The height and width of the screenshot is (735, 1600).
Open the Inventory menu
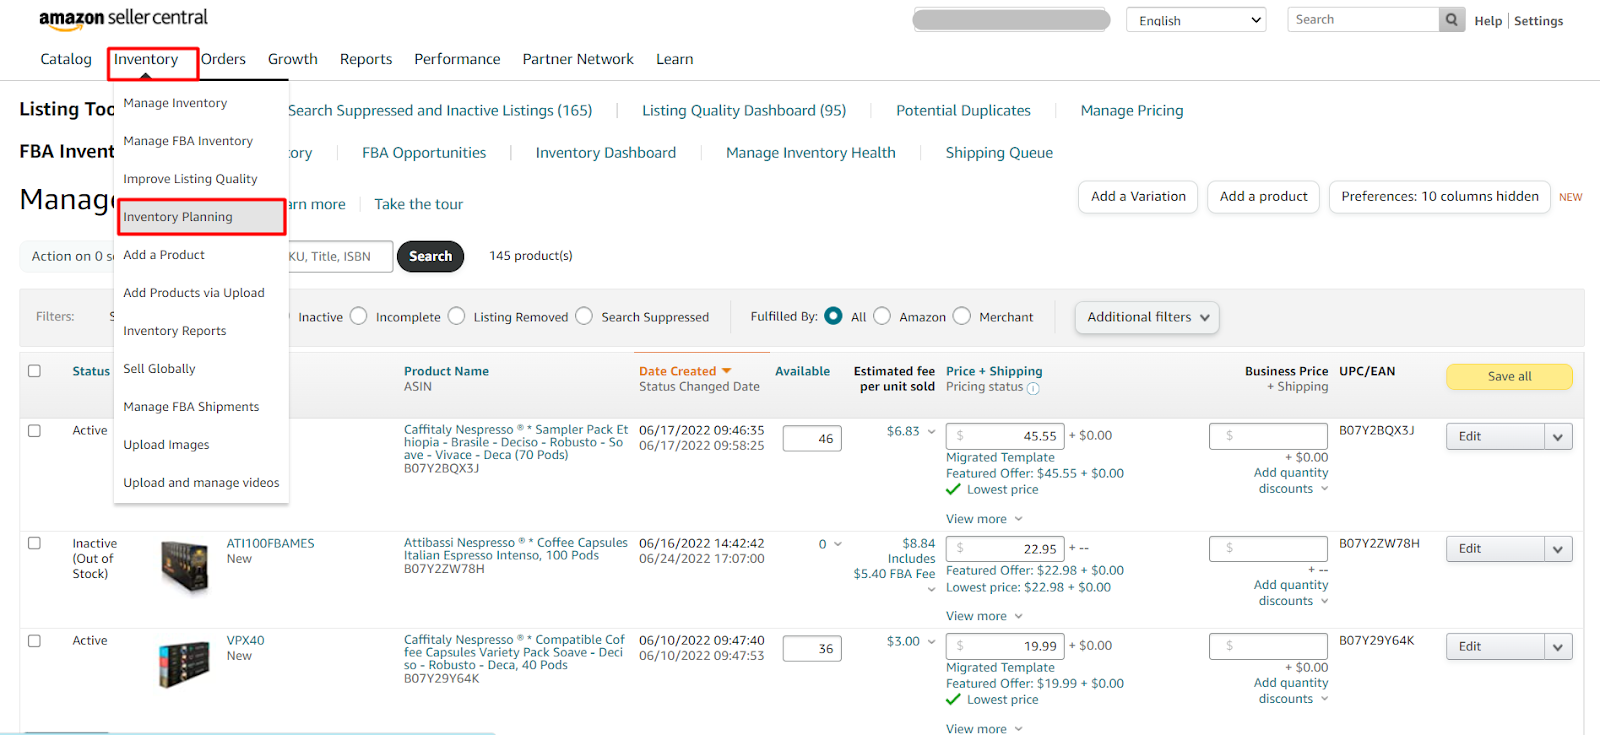[x=146, y=59]
